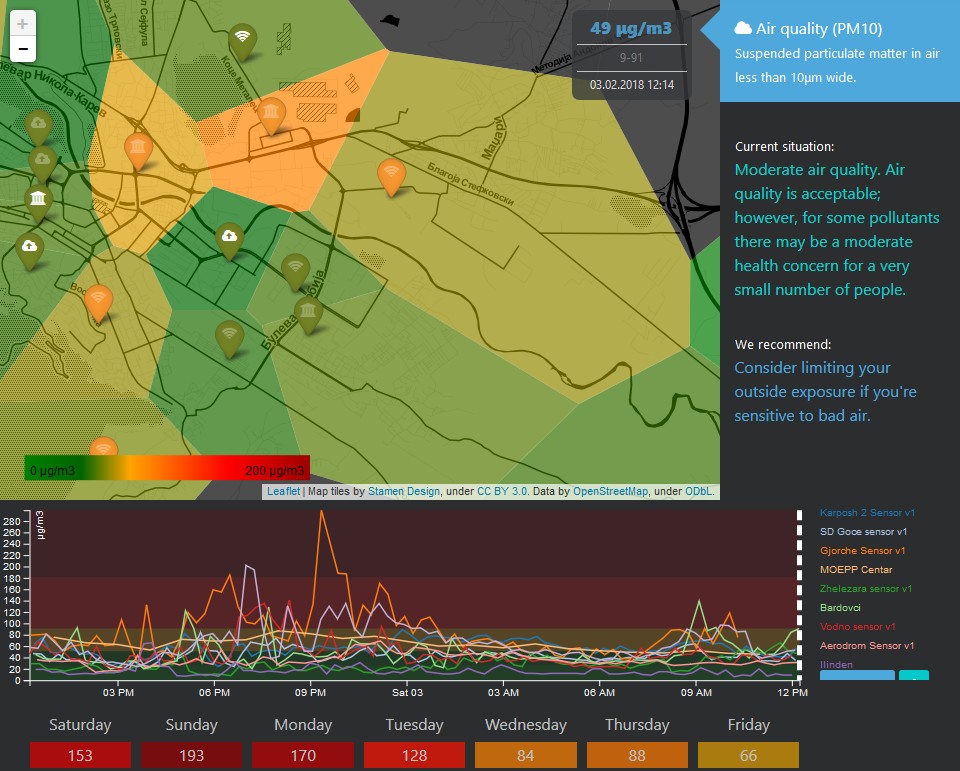The width and height of the screenshot is (960, 771).
Task: Toggle Gjorche Sensor v1 line in chart
Action: click(862, 551)
